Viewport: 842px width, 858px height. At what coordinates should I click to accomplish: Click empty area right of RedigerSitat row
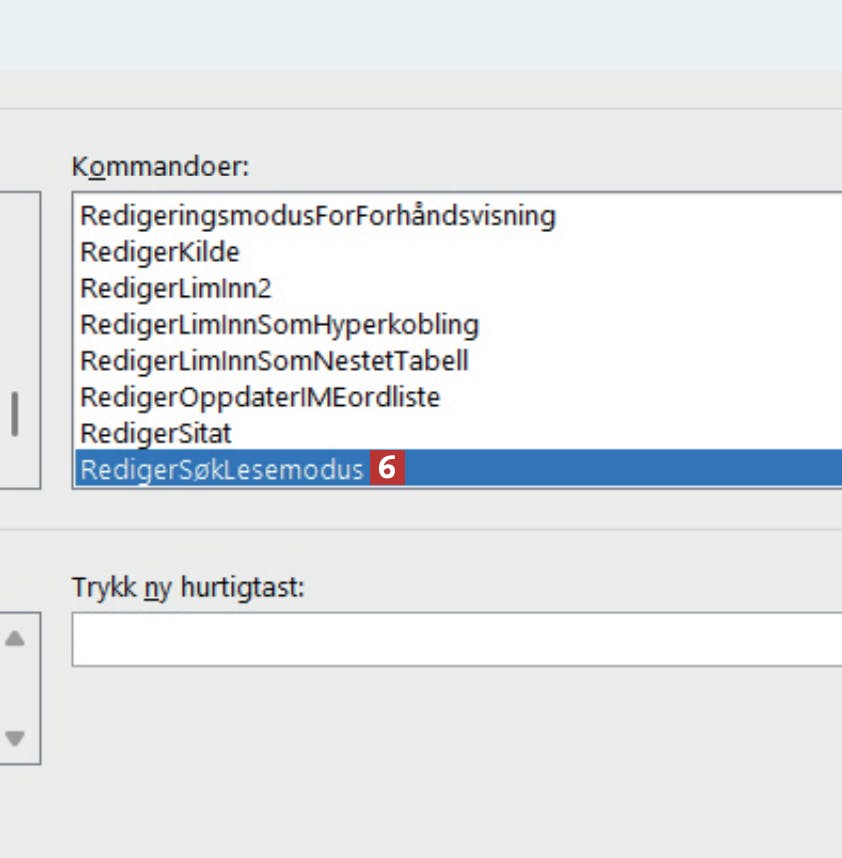coord(537,433)
